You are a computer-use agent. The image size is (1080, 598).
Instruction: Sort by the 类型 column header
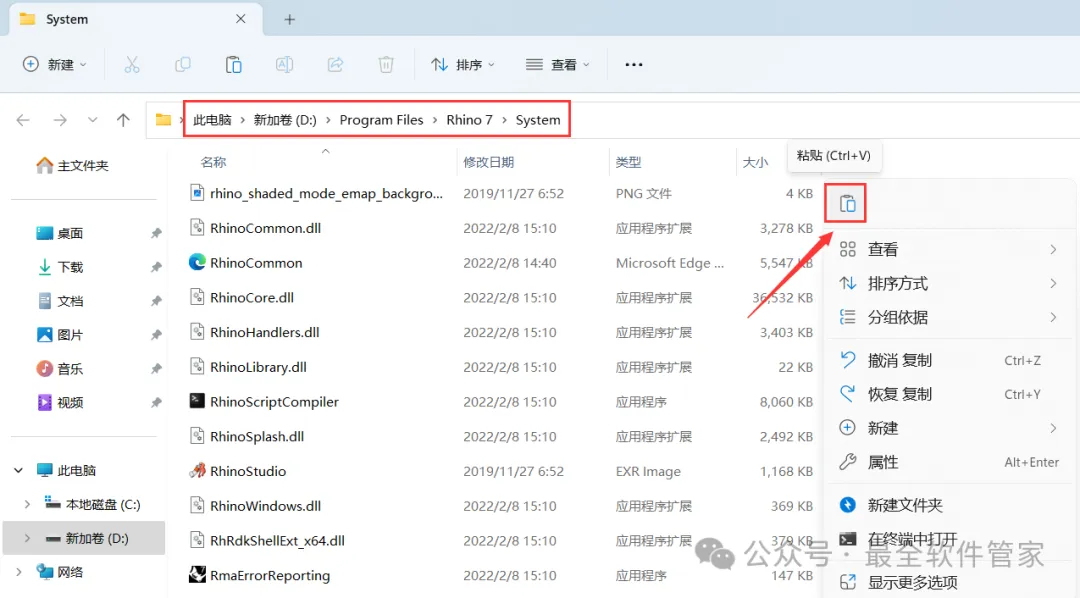(628, 163)
